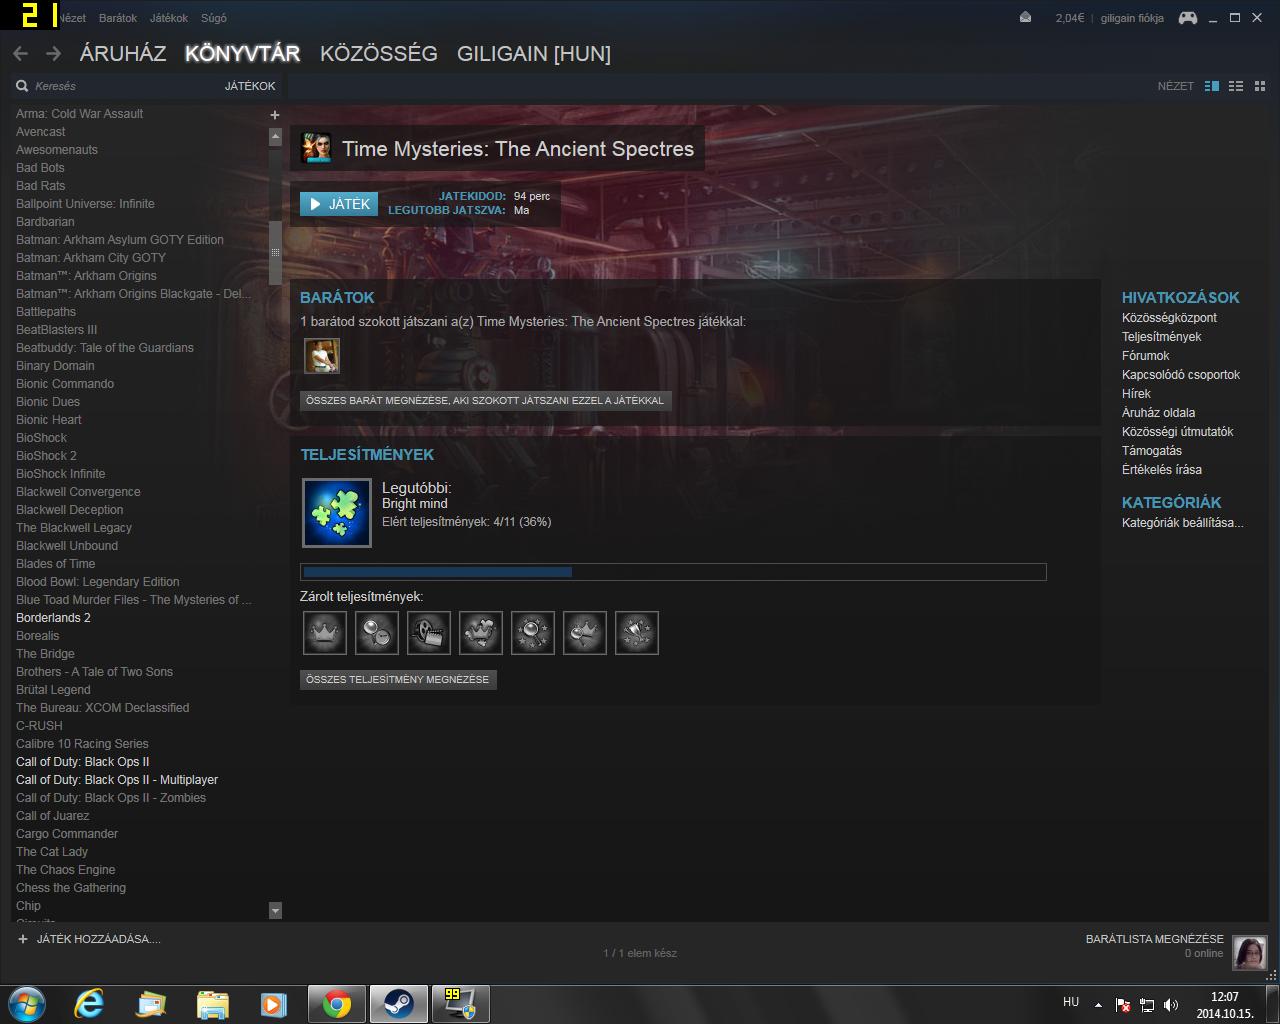Open Értékelés írása link
The height and width of the screenshot is (1024, 1280).
1162,470
